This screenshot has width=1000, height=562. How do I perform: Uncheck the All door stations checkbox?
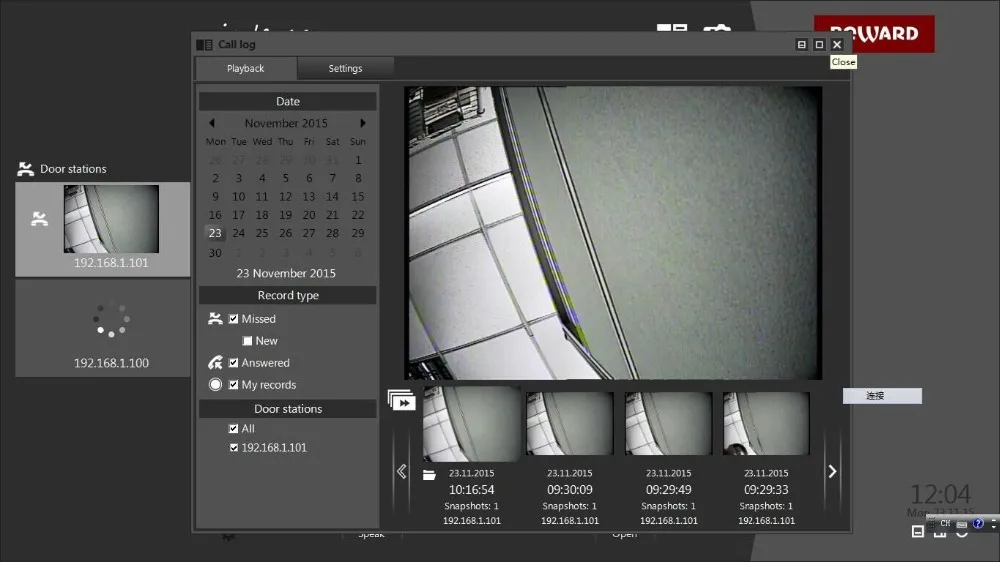(234, 429)
